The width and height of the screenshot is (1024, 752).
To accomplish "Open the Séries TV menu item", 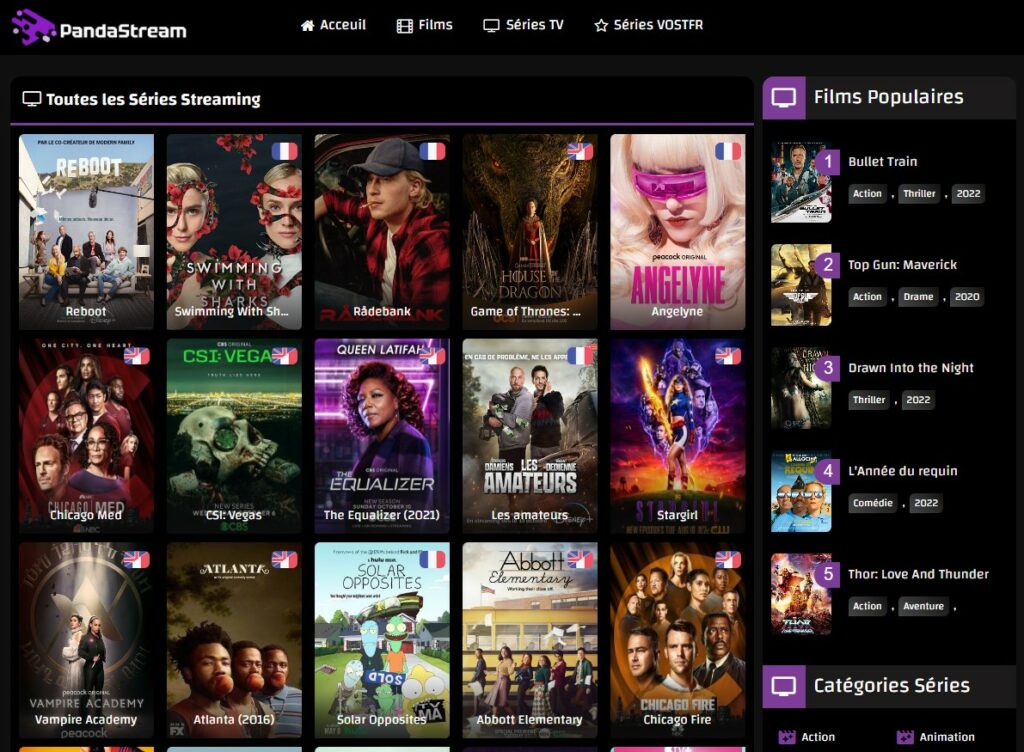I will (523, 25).
